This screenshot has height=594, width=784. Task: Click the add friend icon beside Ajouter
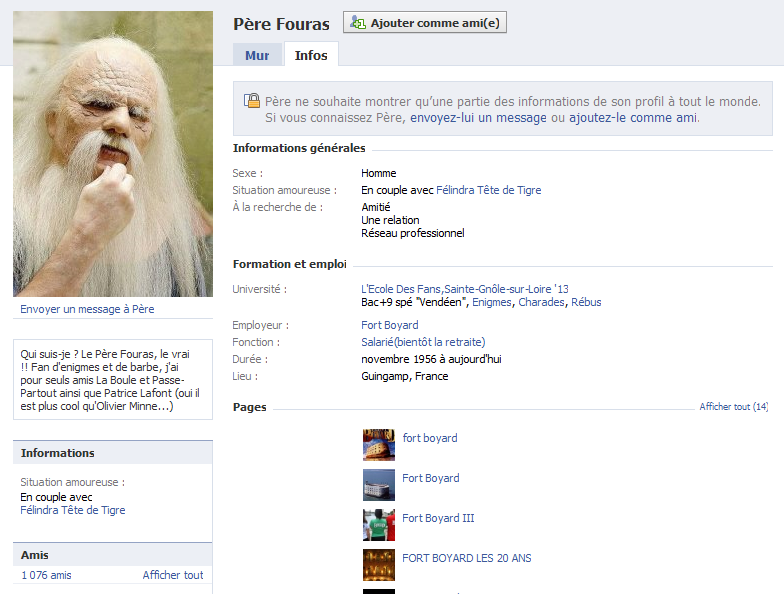coord(358,22)
